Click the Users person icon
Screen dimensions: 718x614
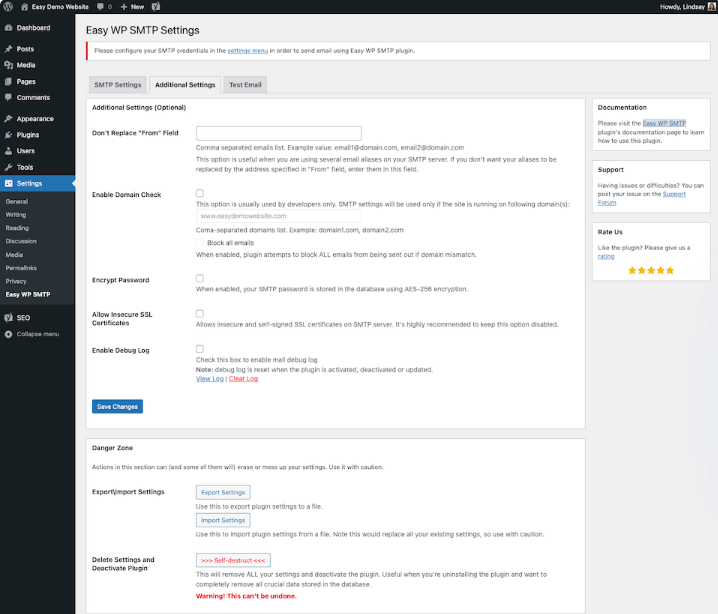click(8, 151)
